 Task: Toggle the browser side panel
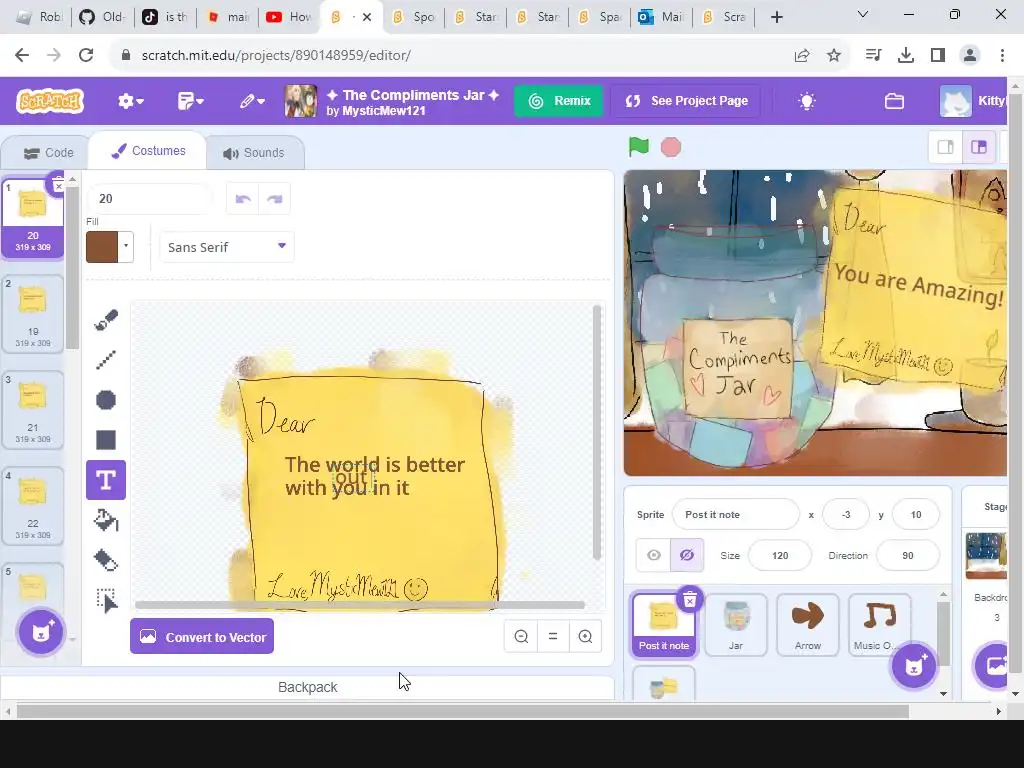937,56
